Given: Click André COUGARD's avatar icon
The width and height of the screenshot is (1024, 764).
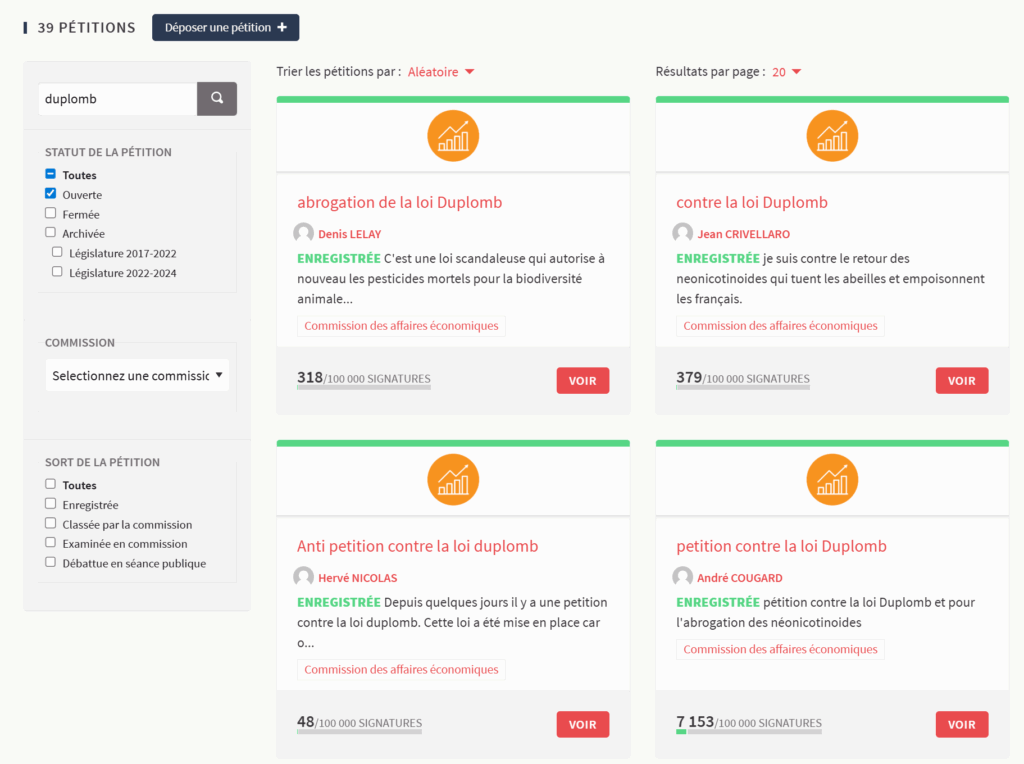Looking at the screenshot, I should point(683,578).
